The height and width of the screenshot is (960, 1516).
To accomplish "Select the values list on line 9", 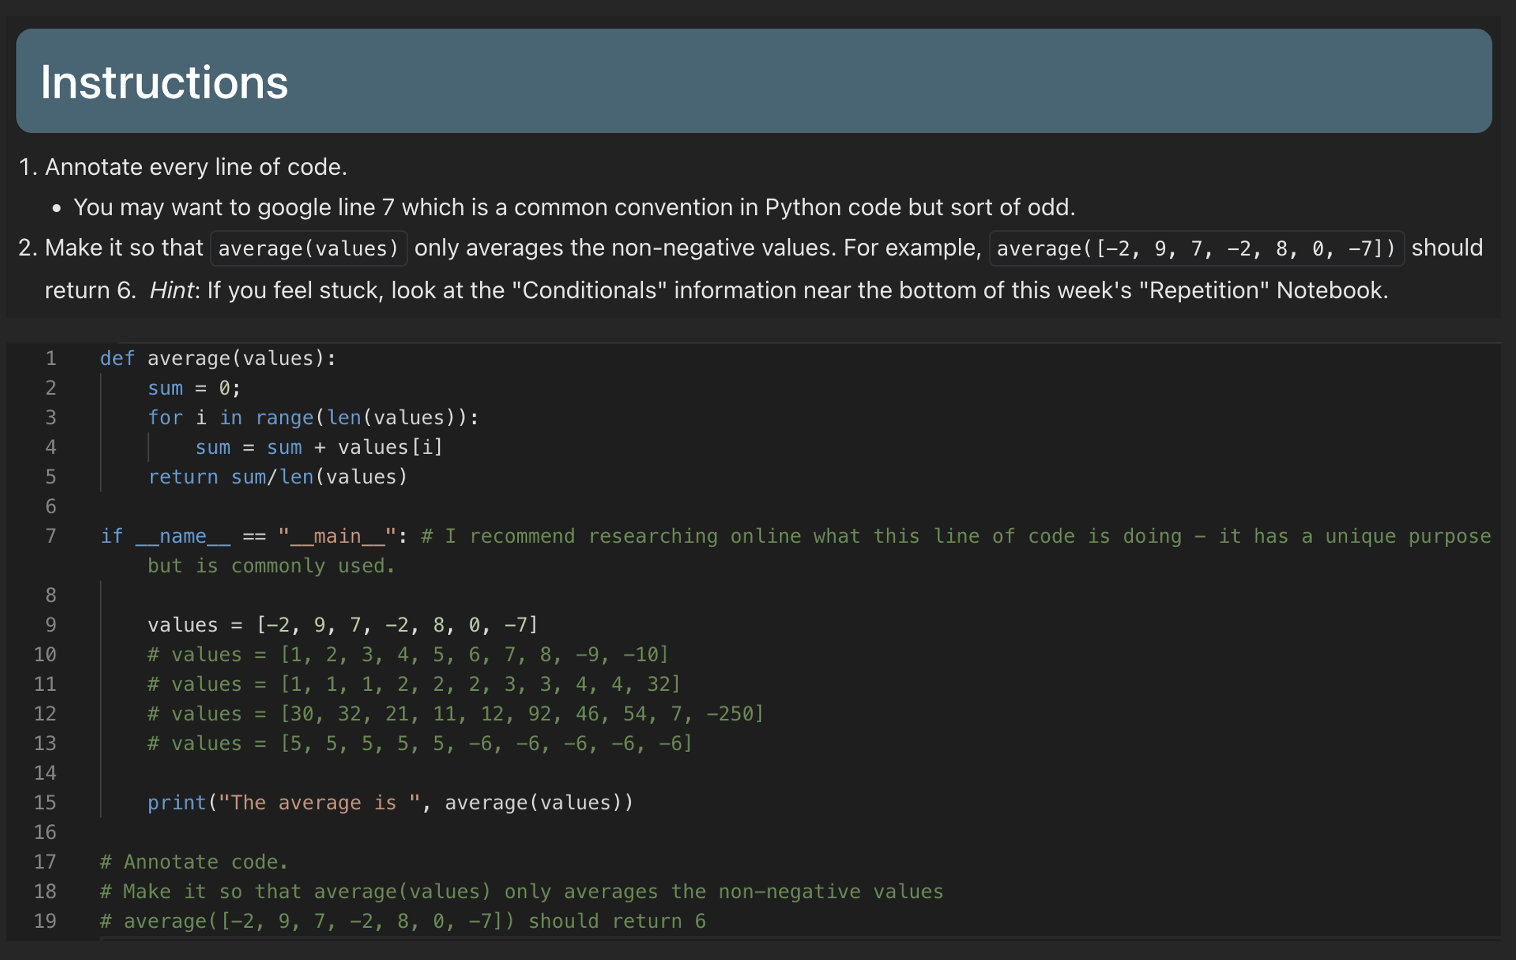I will [342, 624].
